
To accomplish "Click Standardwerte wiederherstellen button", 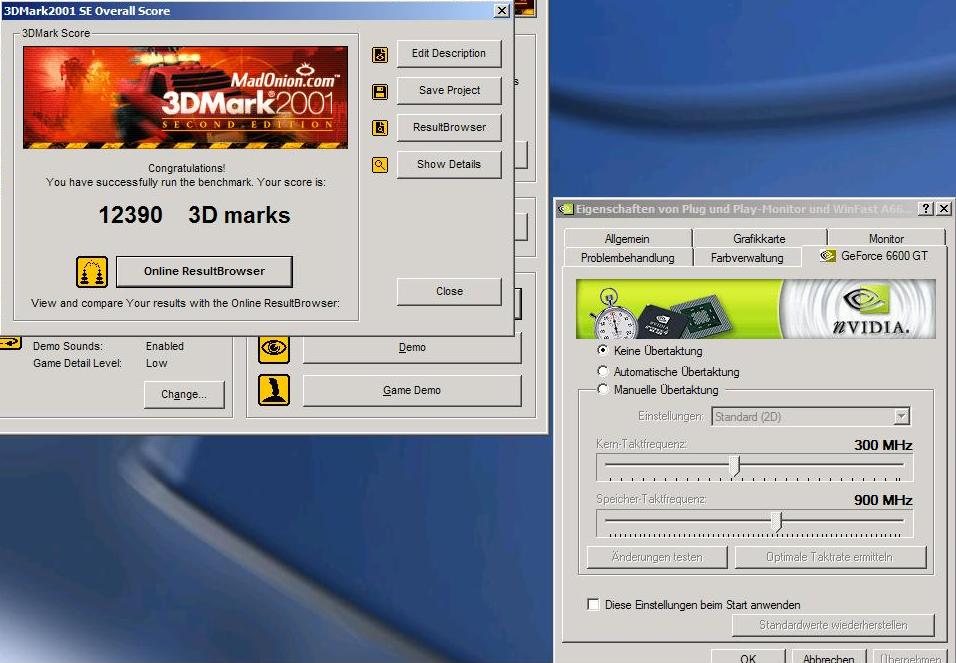I will pyautogui.click(x=833, y=625).
